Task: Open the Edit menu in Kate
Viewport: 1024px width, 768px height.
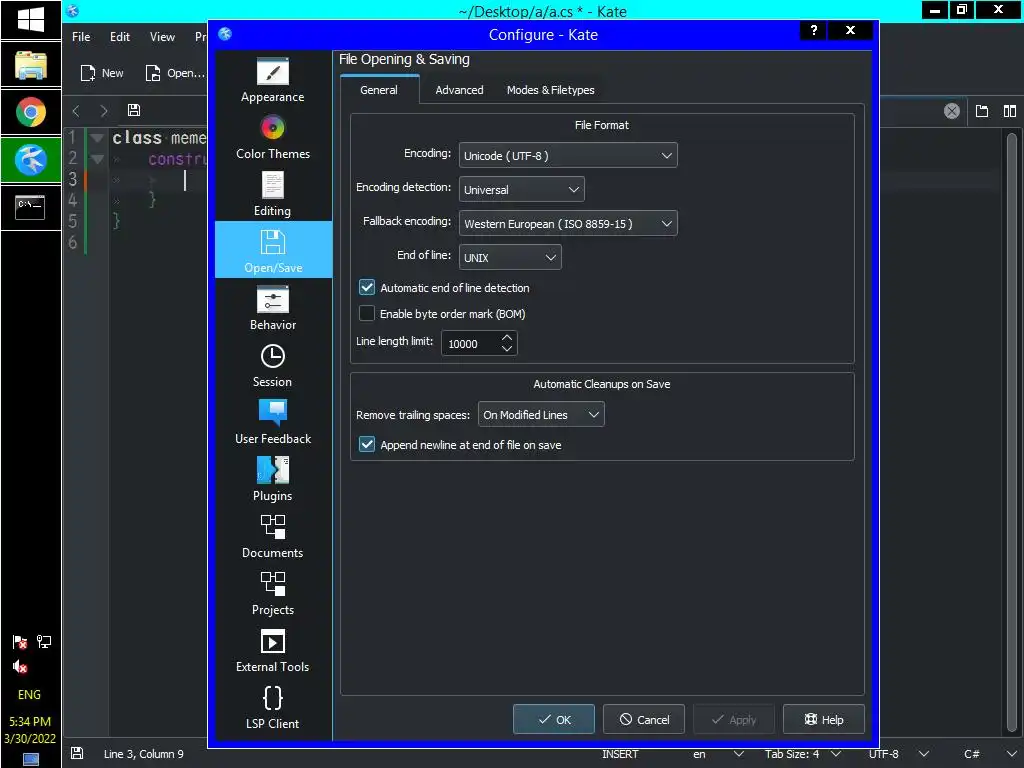Action: [120, 37]
